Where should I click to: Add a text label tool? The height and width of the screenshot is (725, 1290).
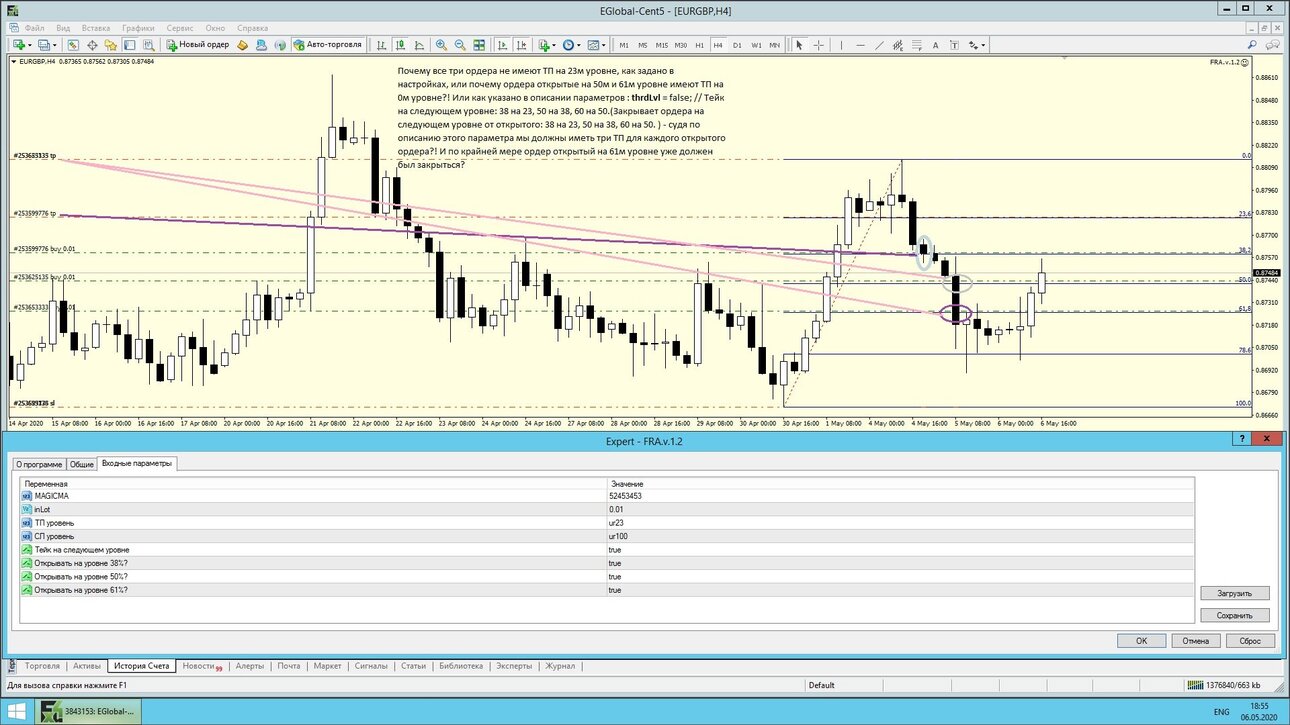[x=935, y=45]
